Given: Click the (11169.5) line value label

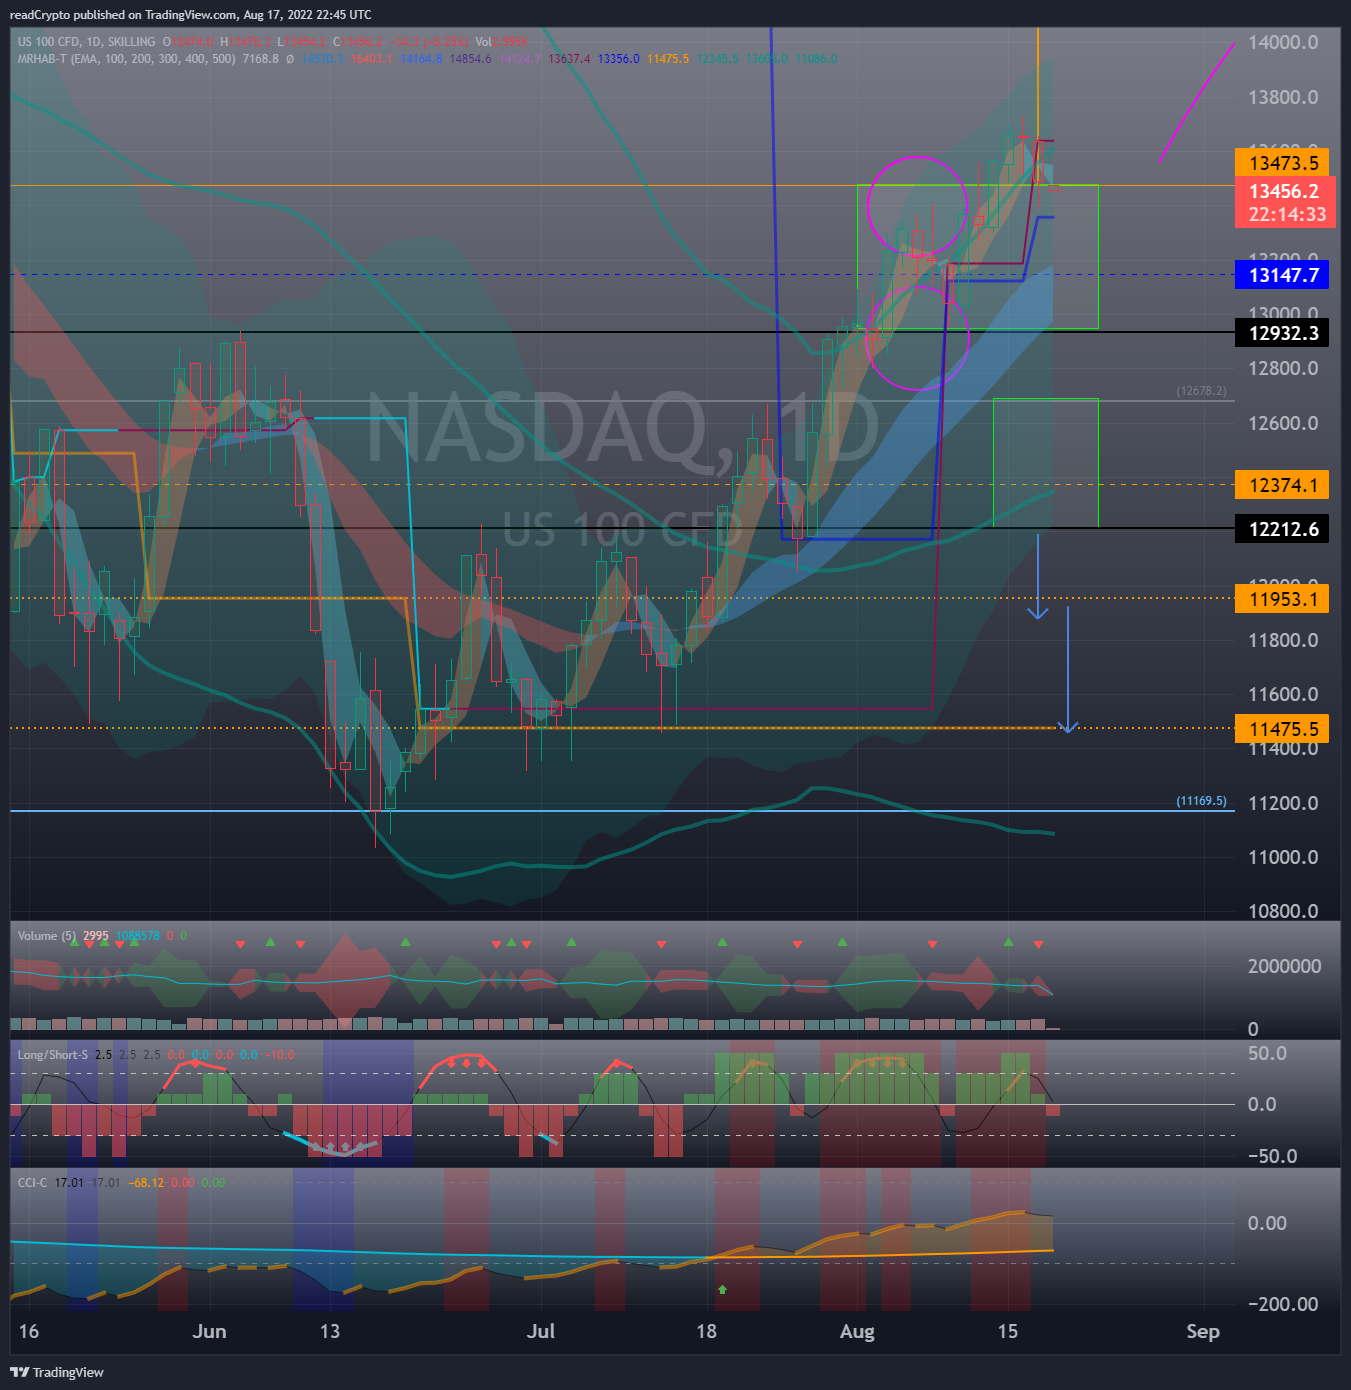Looking at the screenshot, I should [1201, 801].
